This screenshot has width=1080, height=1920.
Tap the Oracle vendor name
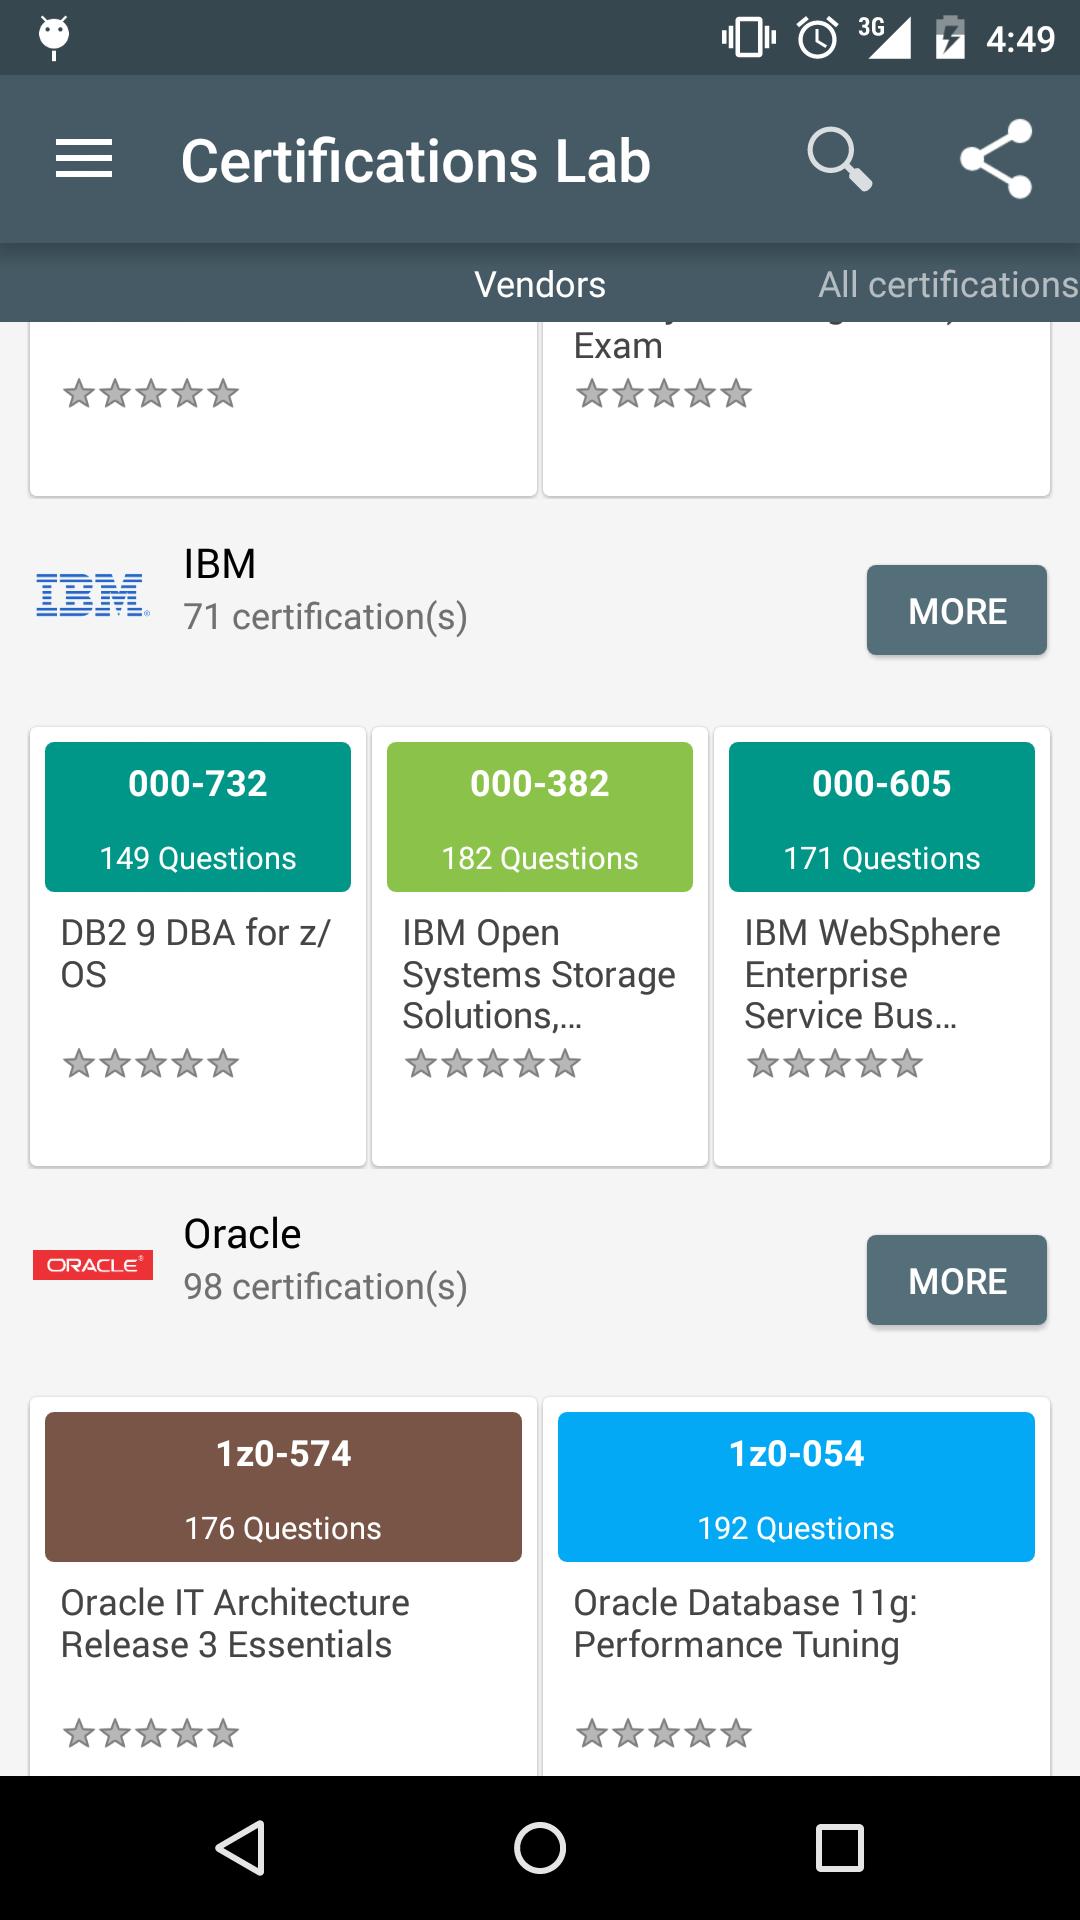coord(242,1234)
